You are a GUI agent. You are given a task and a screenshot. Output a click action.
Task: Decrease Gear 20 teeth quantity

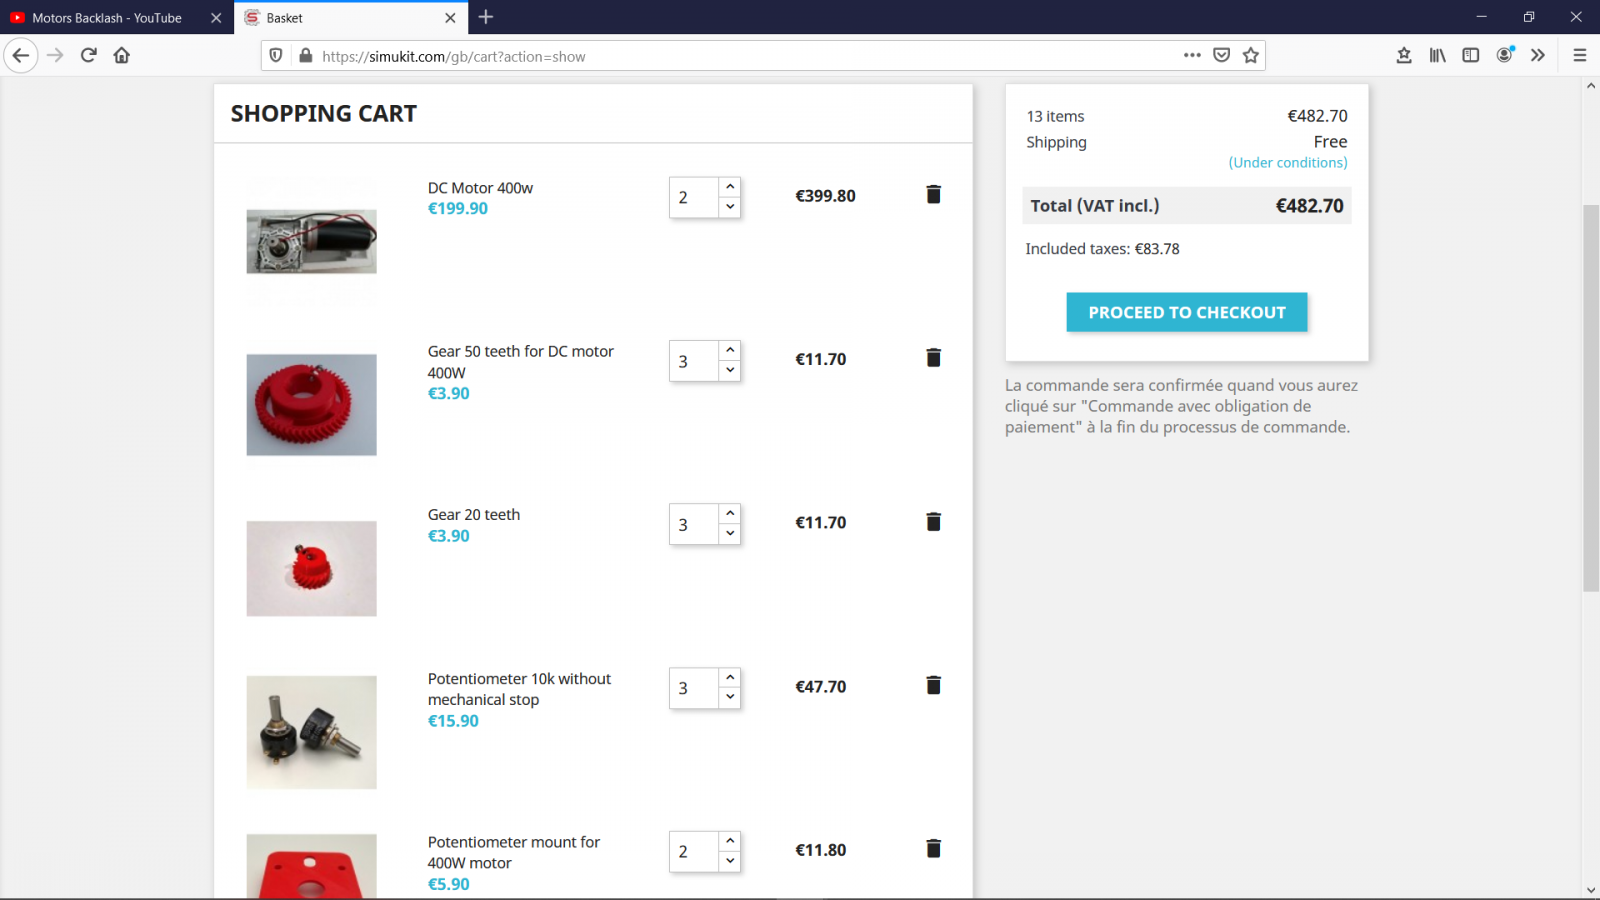tap(730, 534)
